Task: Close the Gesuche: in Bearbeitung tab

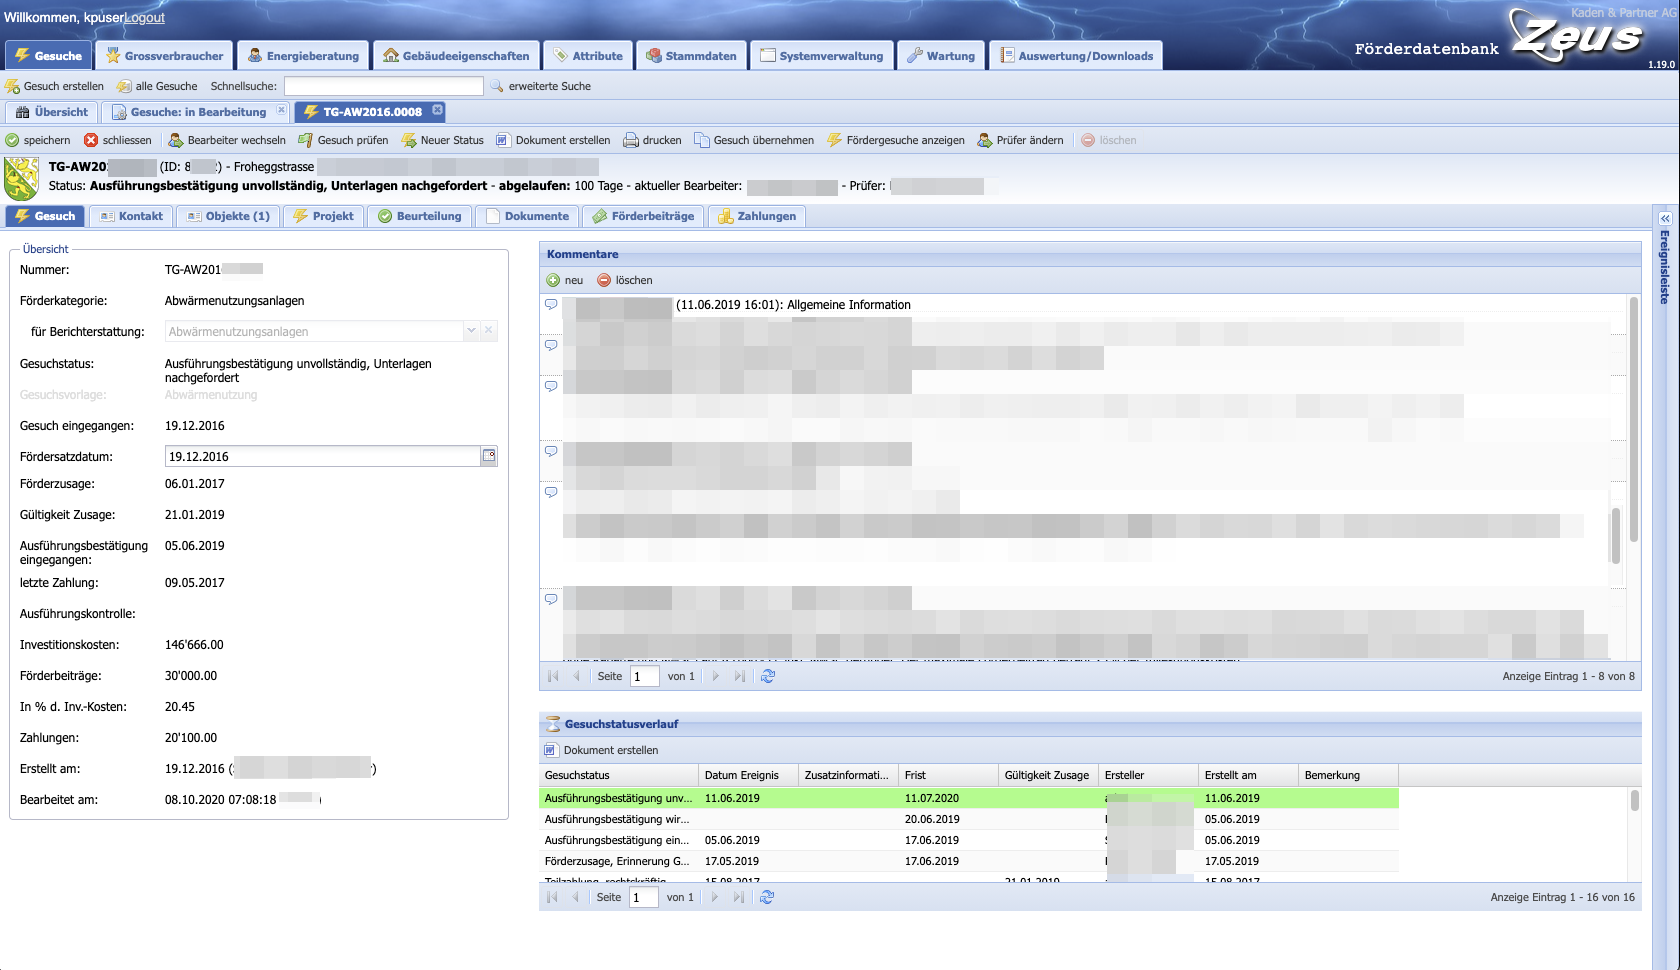Action: tap(282, 110)
